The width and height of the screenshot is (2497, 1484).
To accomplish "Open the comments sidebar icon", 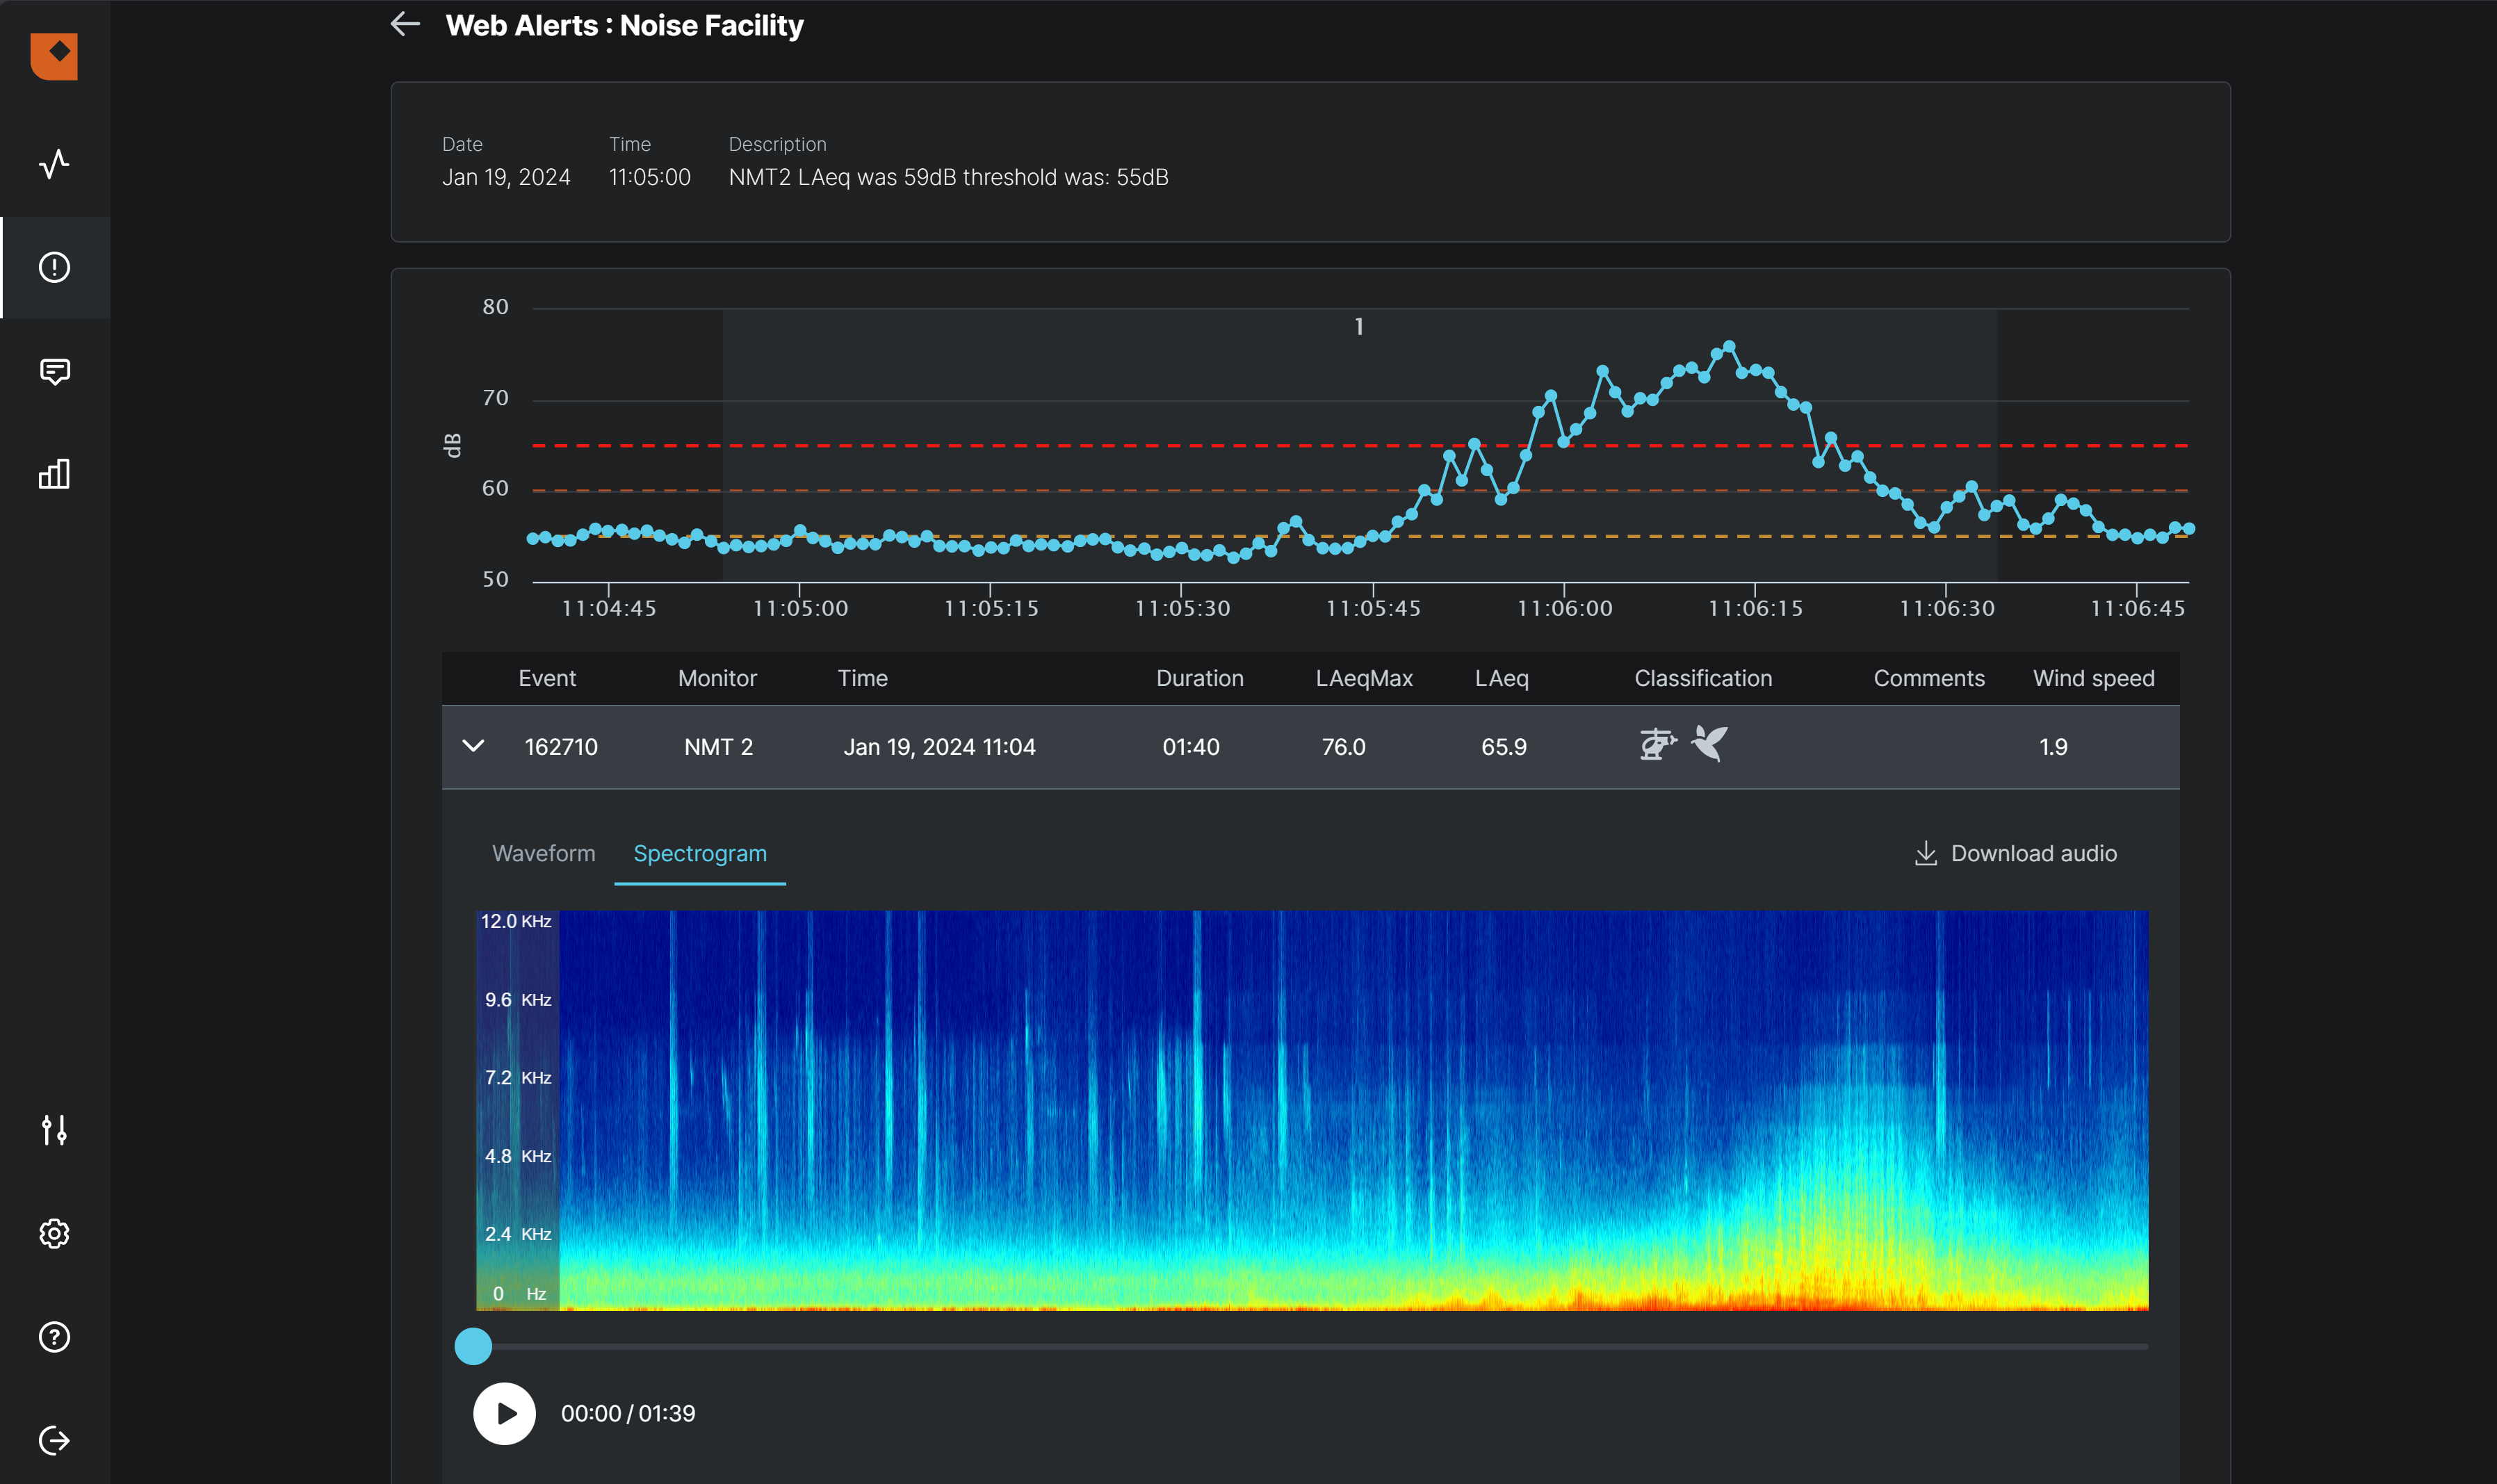I will [x=54, y=371].
